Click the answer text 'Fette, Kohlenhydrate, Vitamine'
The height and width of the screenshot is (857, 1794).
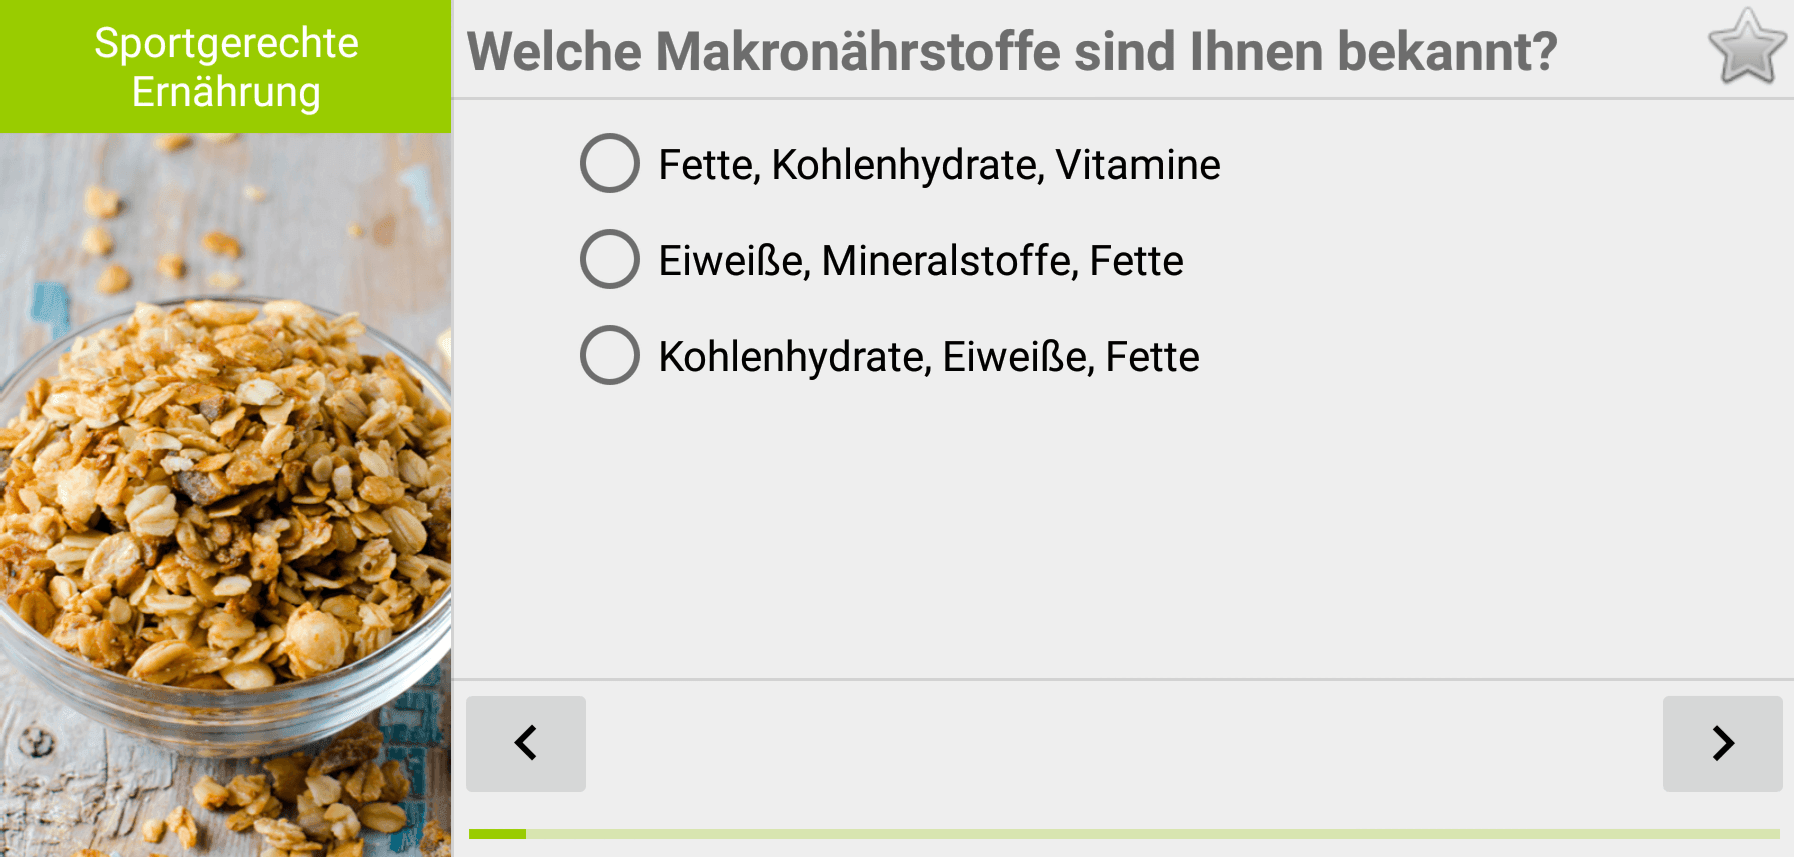coord(939,165)
